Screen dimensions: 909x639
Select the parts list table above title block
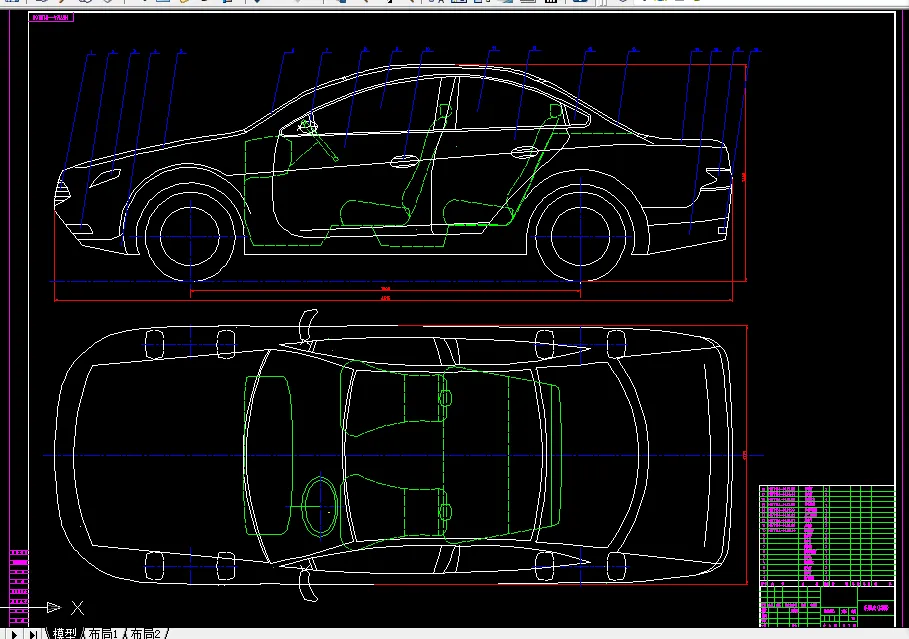(x=827, y=535)
